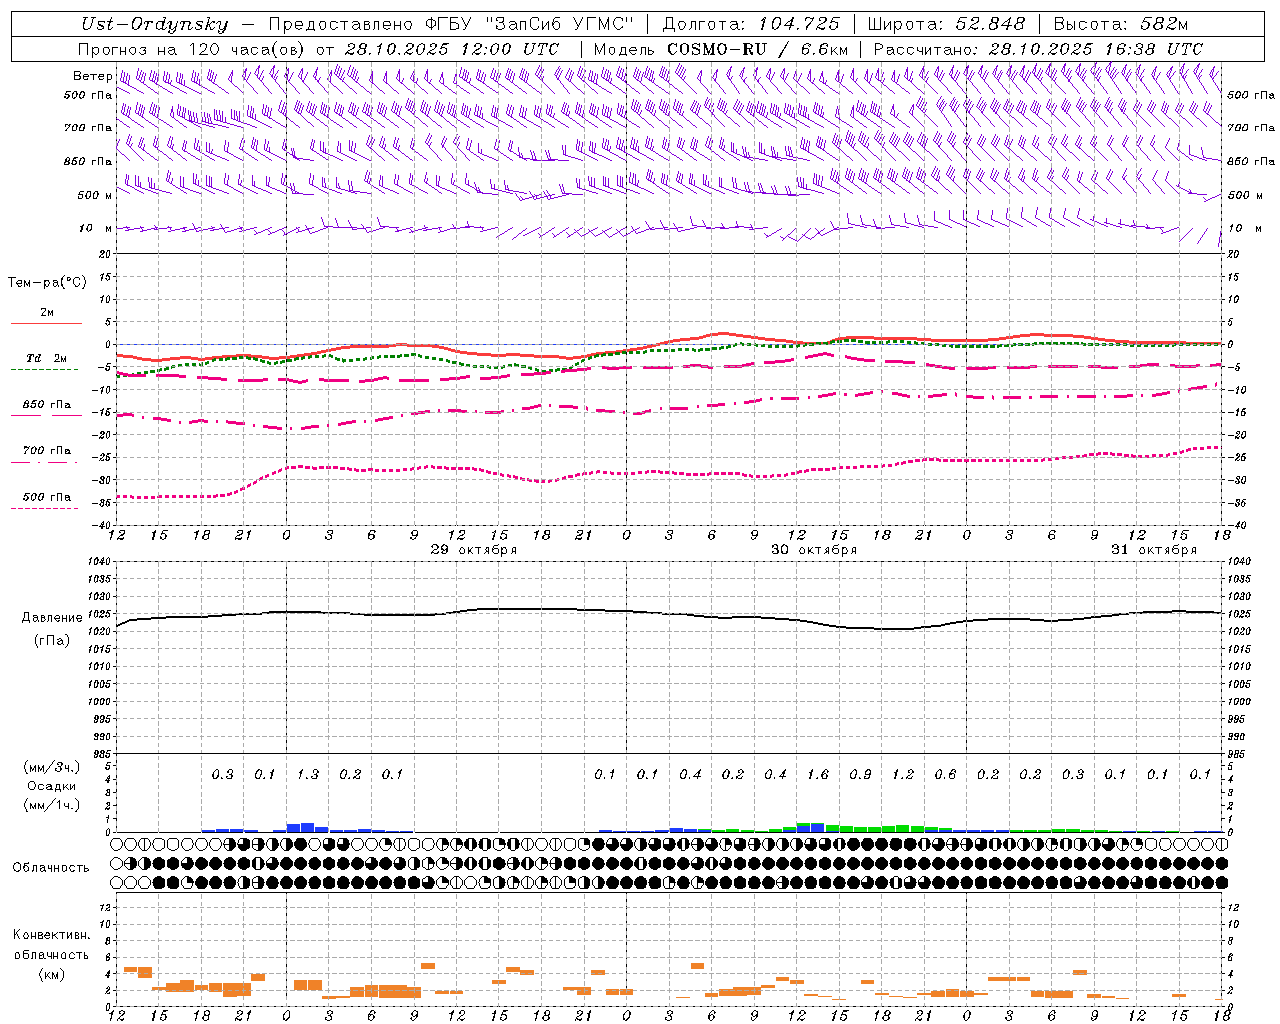1280x1024 pixels.
Task: Click '700 гПа' in the temperature legend
Action: click(47, 451)
